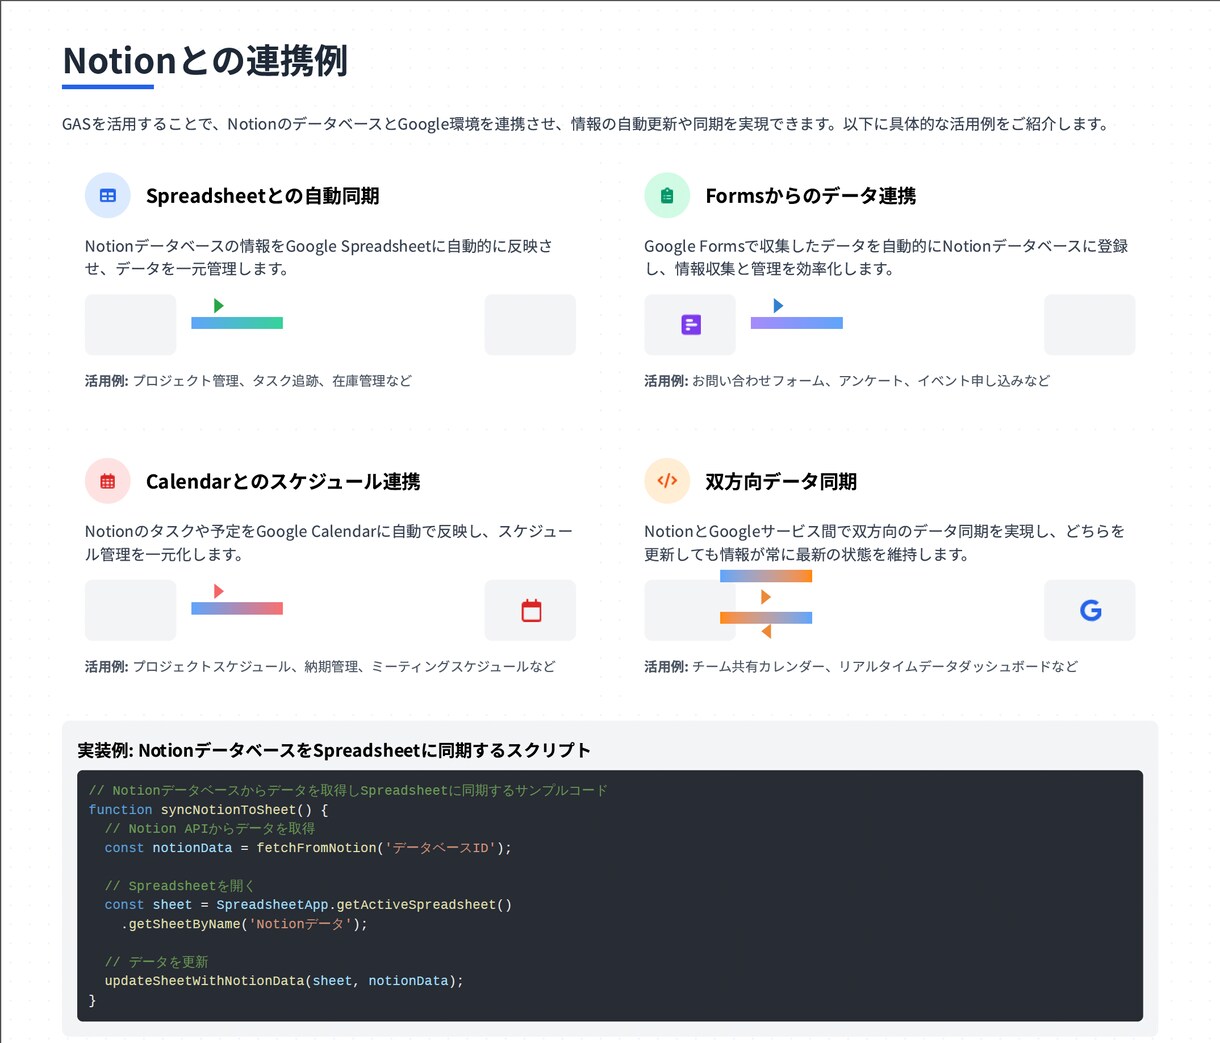Click the Spreadsheet card description text
The width and height of the screenshot is (1220, 1043).
coord(319,257)
